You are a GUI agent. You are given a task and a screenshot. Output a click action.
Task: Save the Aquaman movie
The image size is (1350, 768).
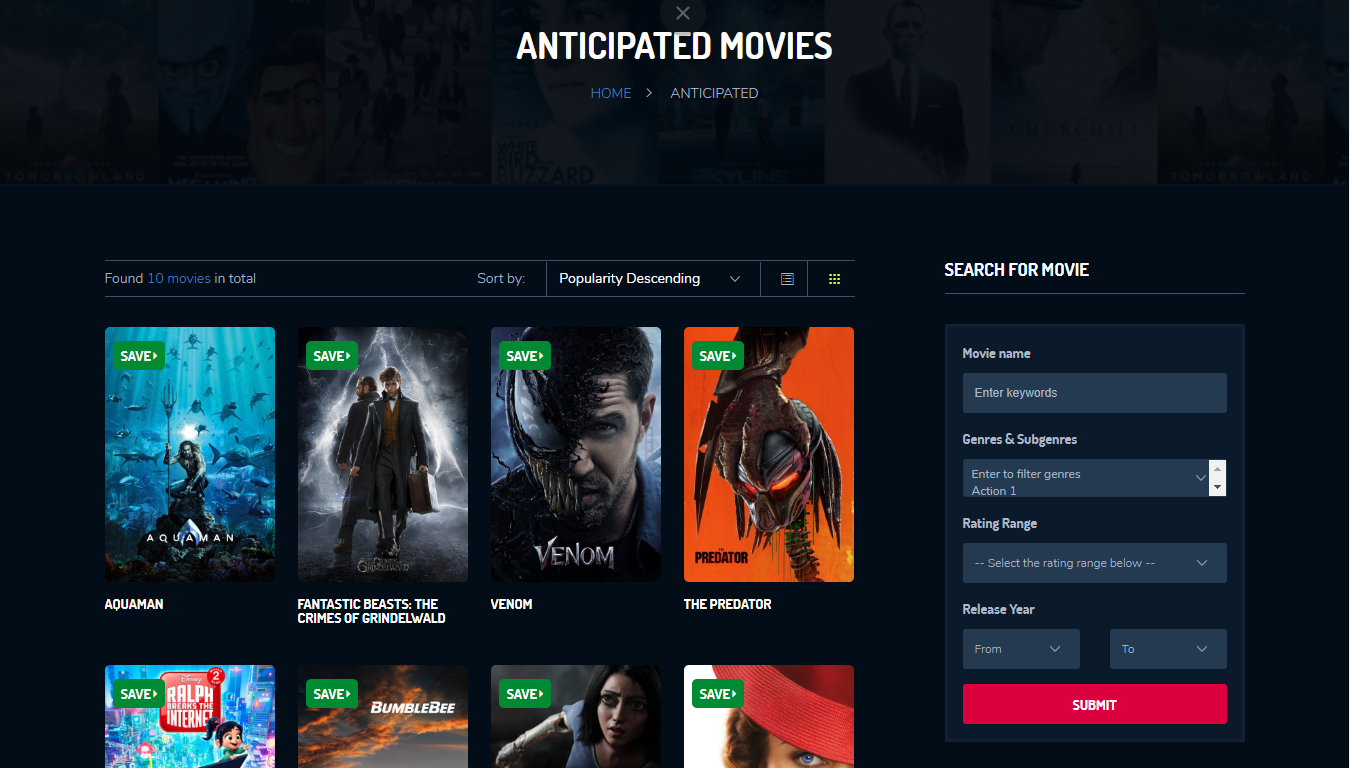tap(138, 356)
